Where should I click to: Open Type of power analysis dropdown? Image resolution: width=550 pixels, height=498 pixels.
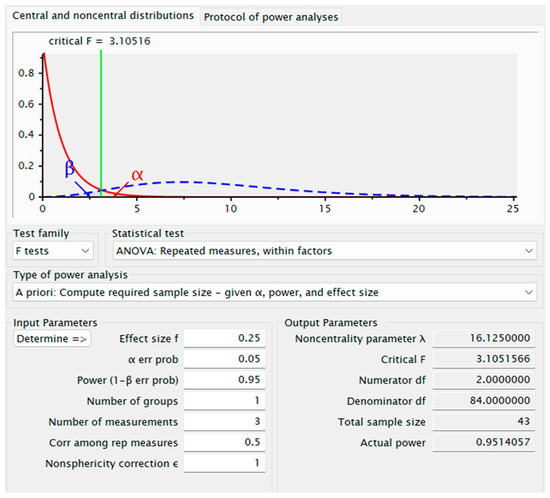click(x=275, y=292)
